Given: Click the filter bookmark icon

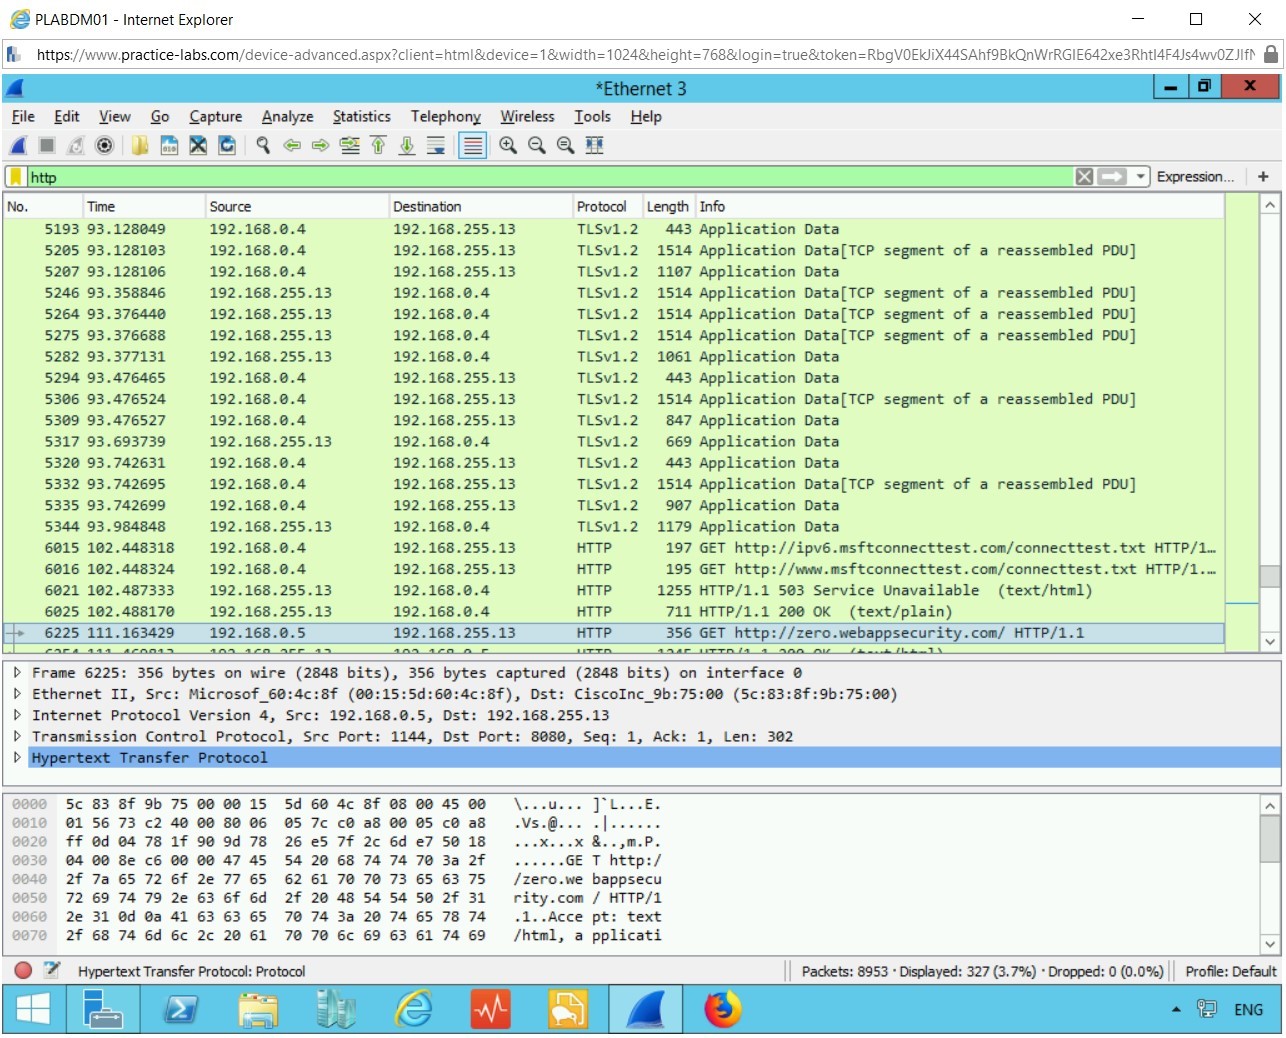Looking at the screenshot, I should 15,177.
